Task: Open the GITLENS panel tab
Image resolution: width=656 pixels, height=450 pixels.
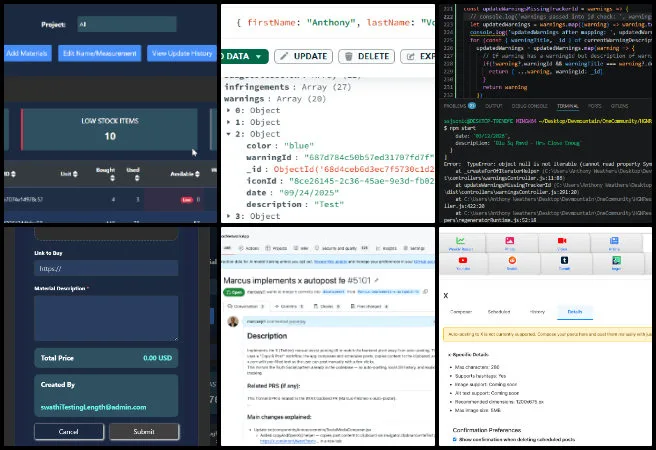Action: 619,106
